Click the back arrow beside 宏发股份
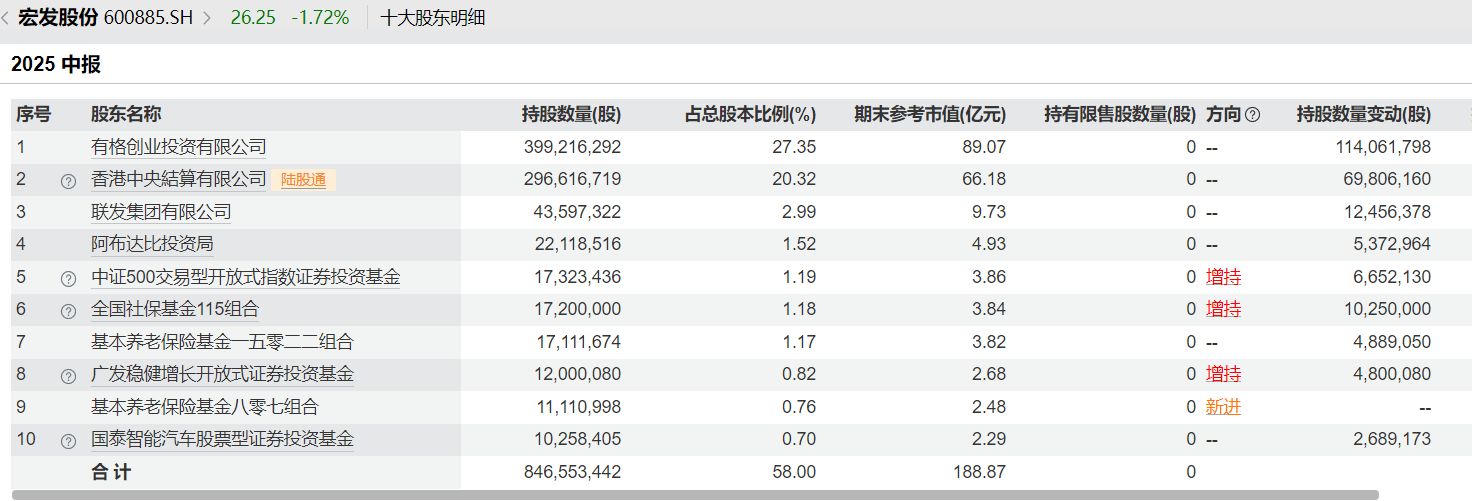1472x501 pixels. pos(6,18)
